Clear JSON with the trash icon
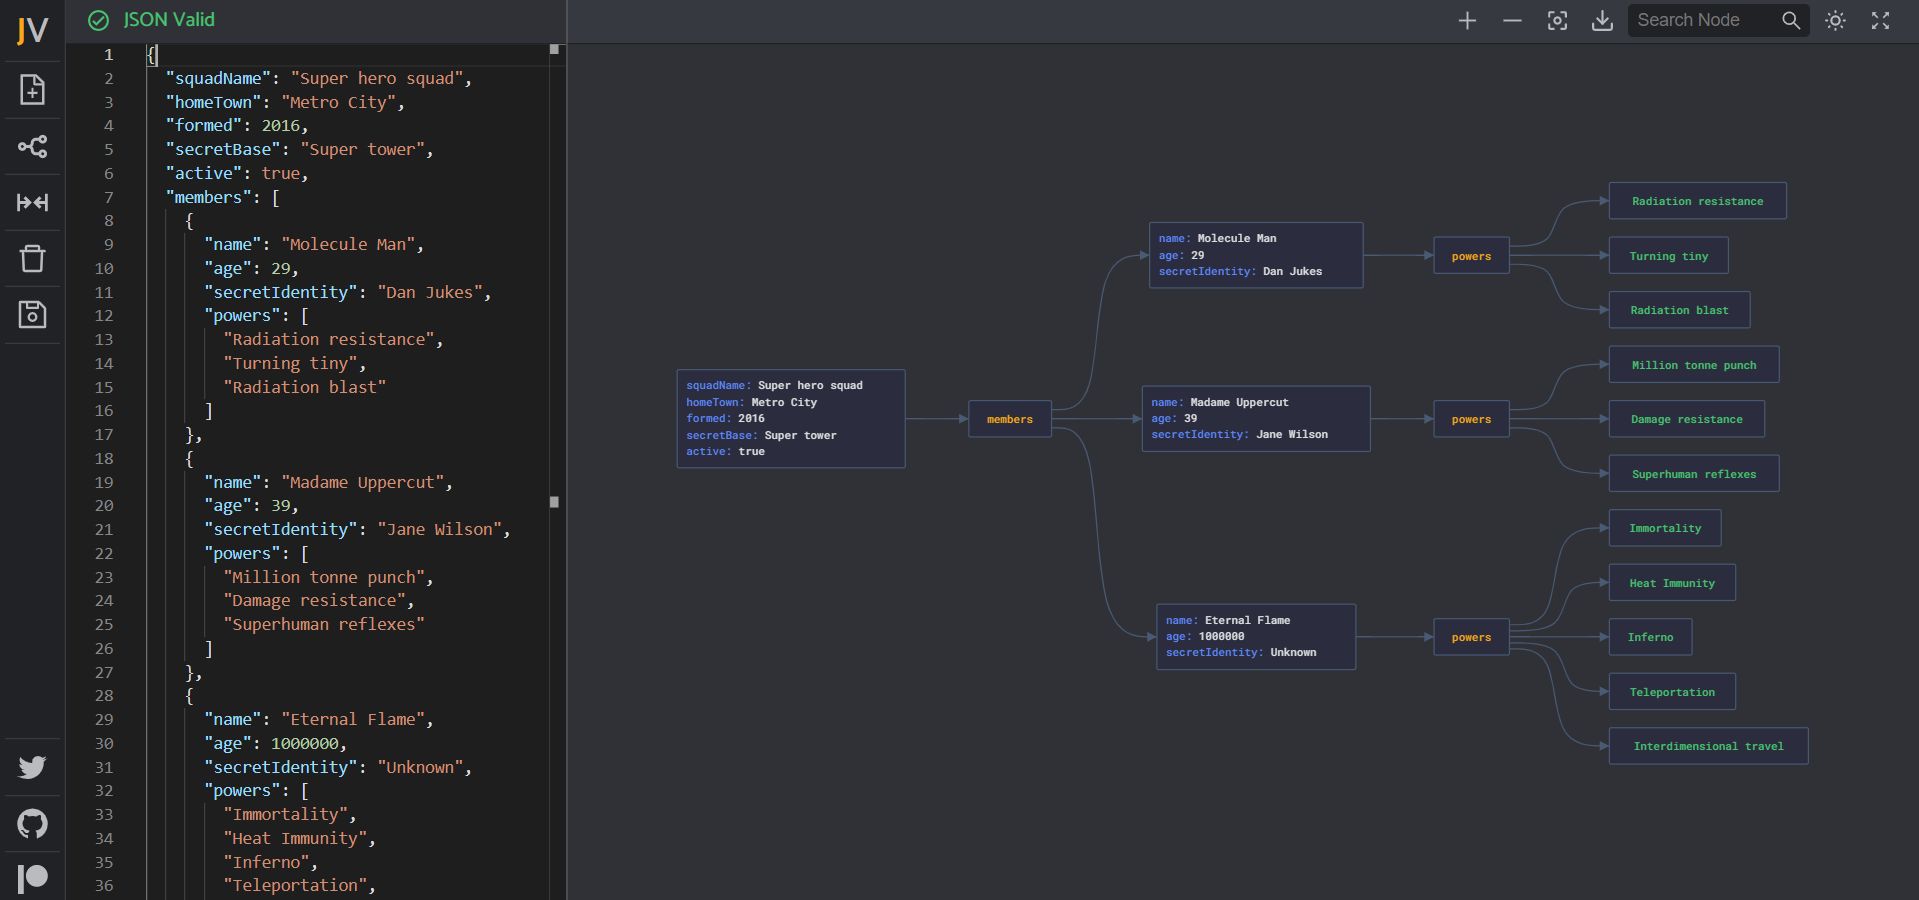The image size is (1919, 900). tap(32, 258)
